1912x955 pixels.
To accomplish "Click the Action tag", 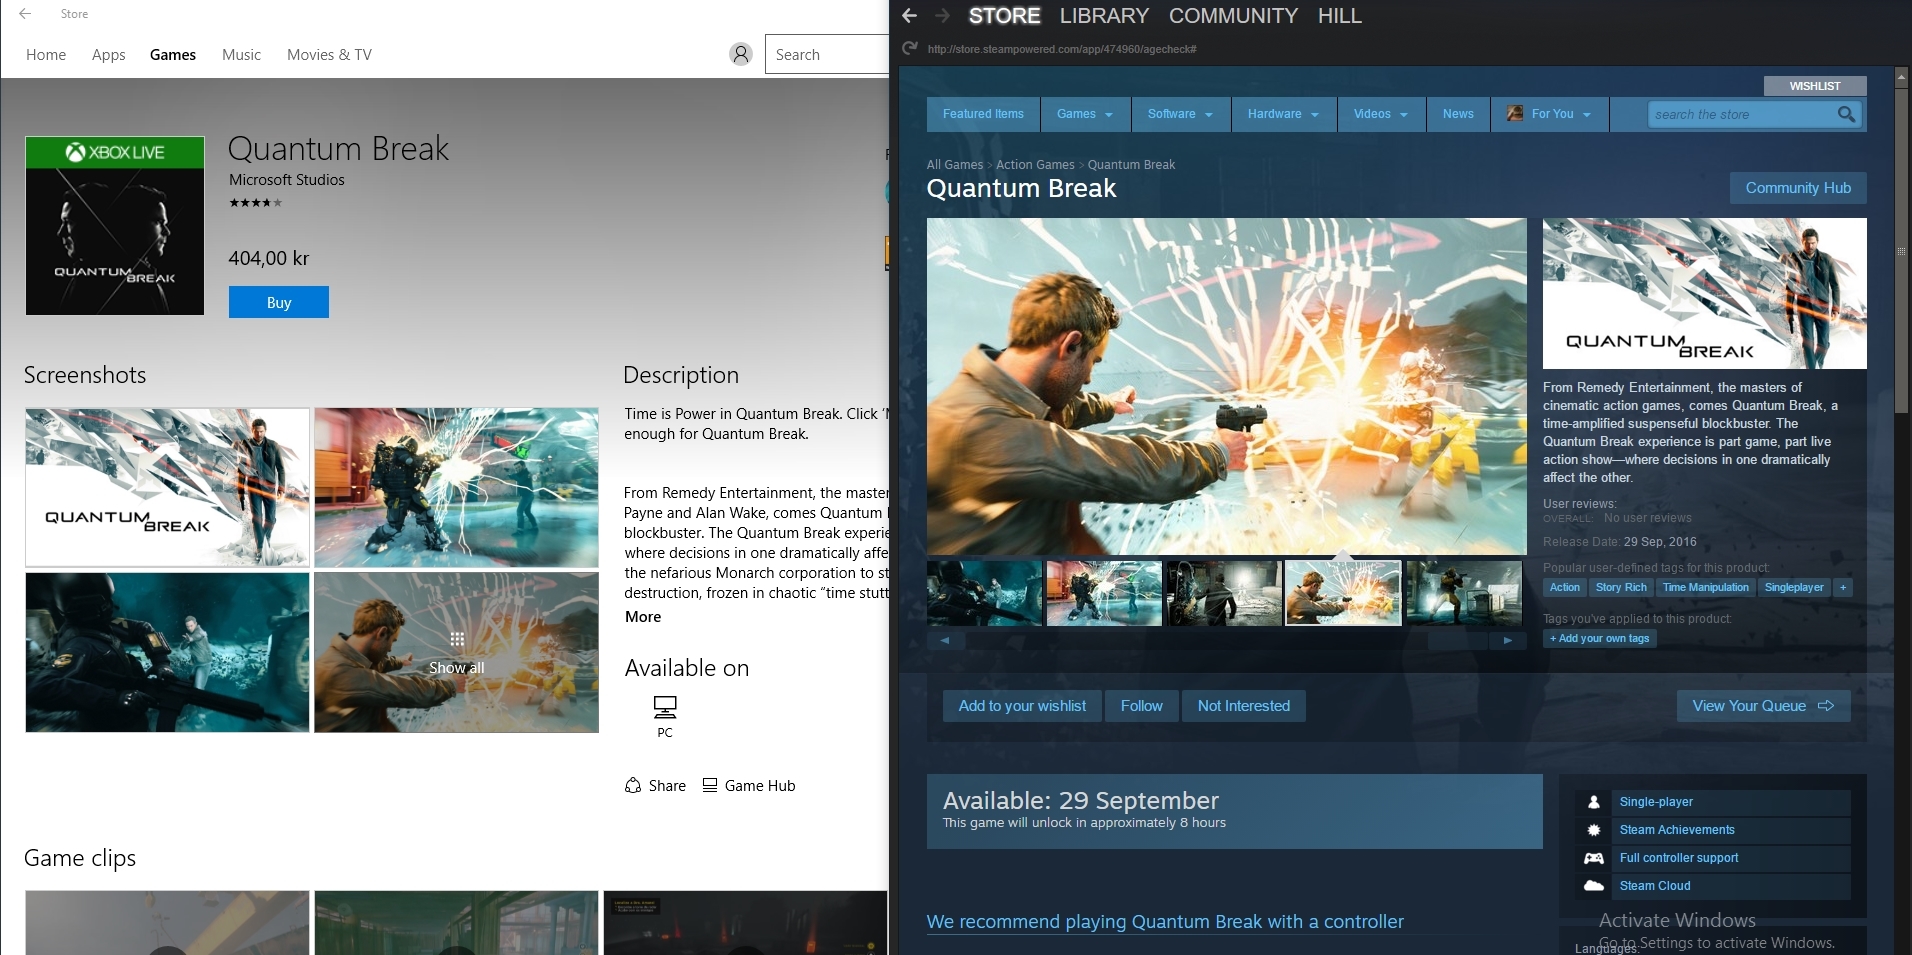I will 1565,588.
